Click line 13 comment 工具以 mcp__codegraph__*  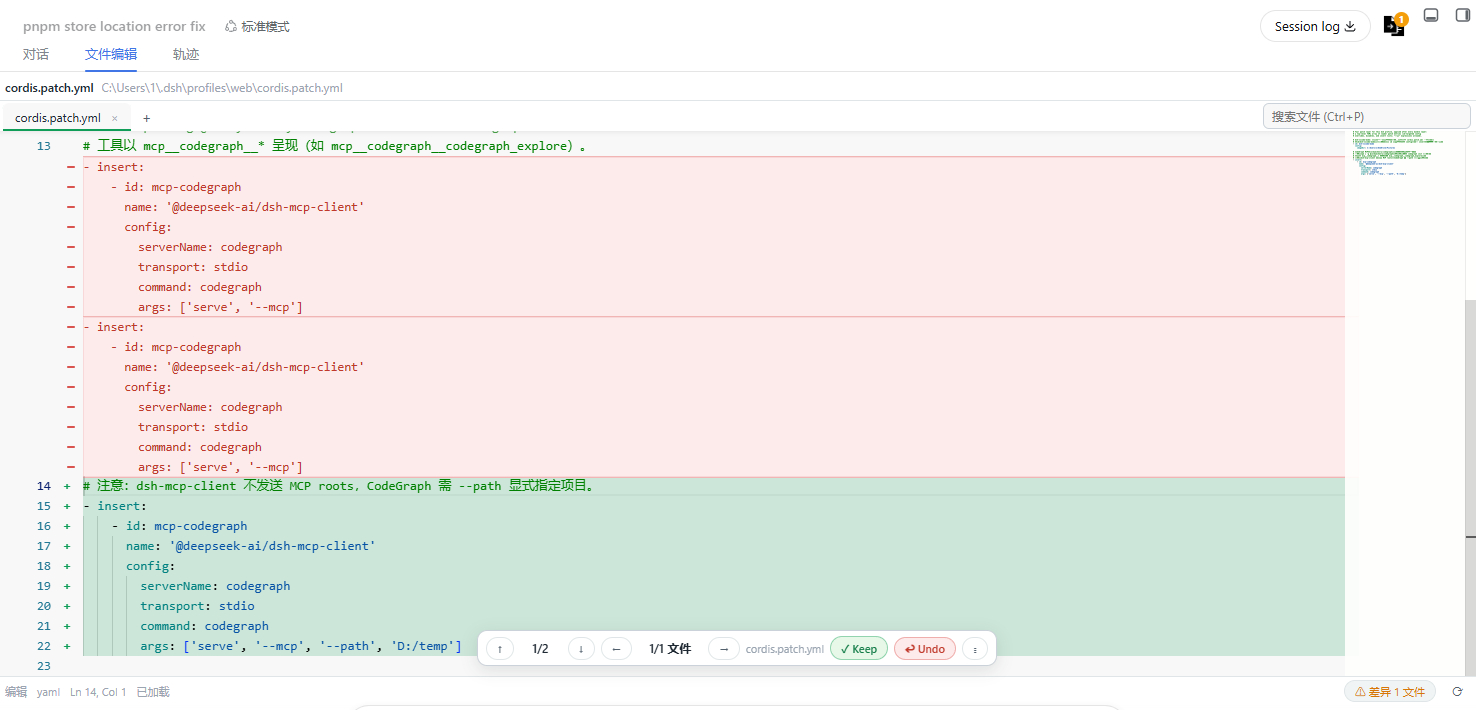(x=334, y=146)
